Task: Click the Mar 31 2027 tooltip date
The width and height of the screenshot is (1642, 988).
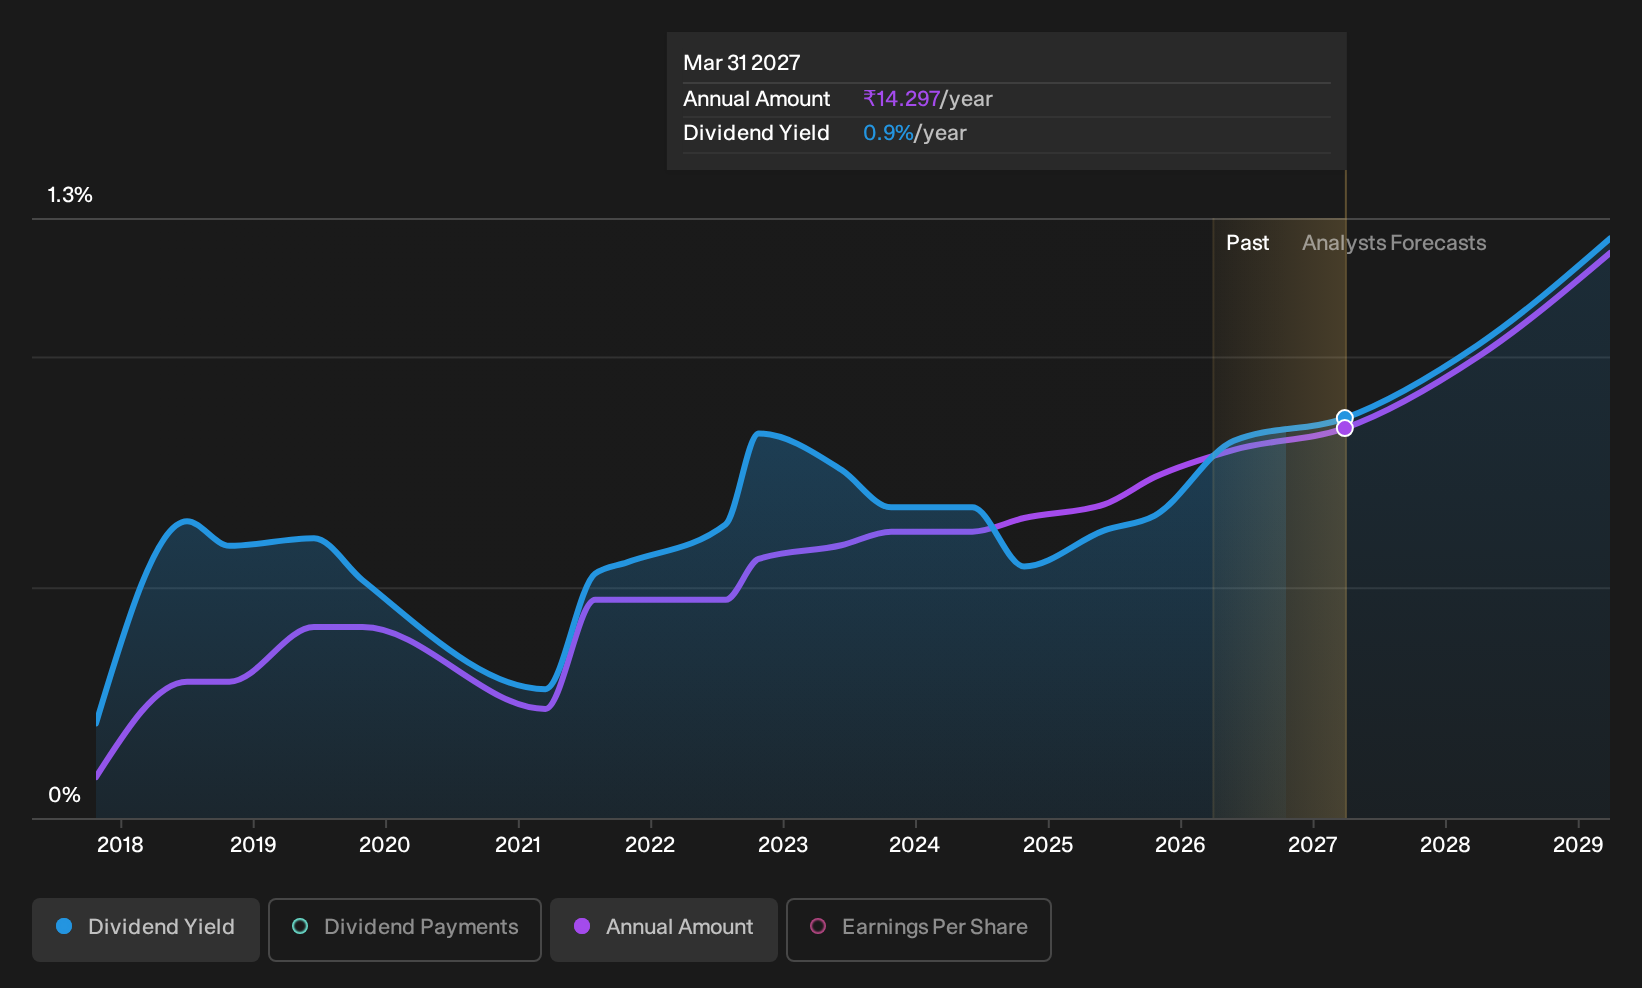Action: (742, 63)
